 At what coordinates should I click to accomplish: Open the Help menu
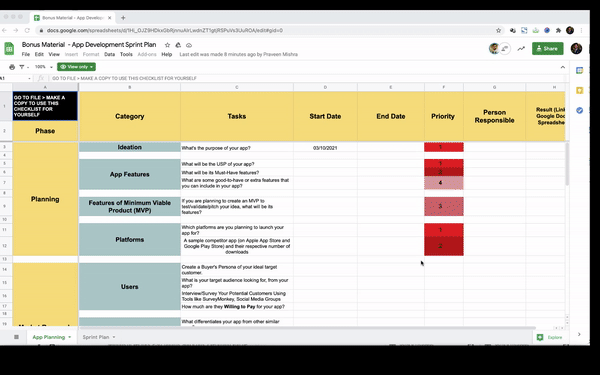click(x=166, y=54)
